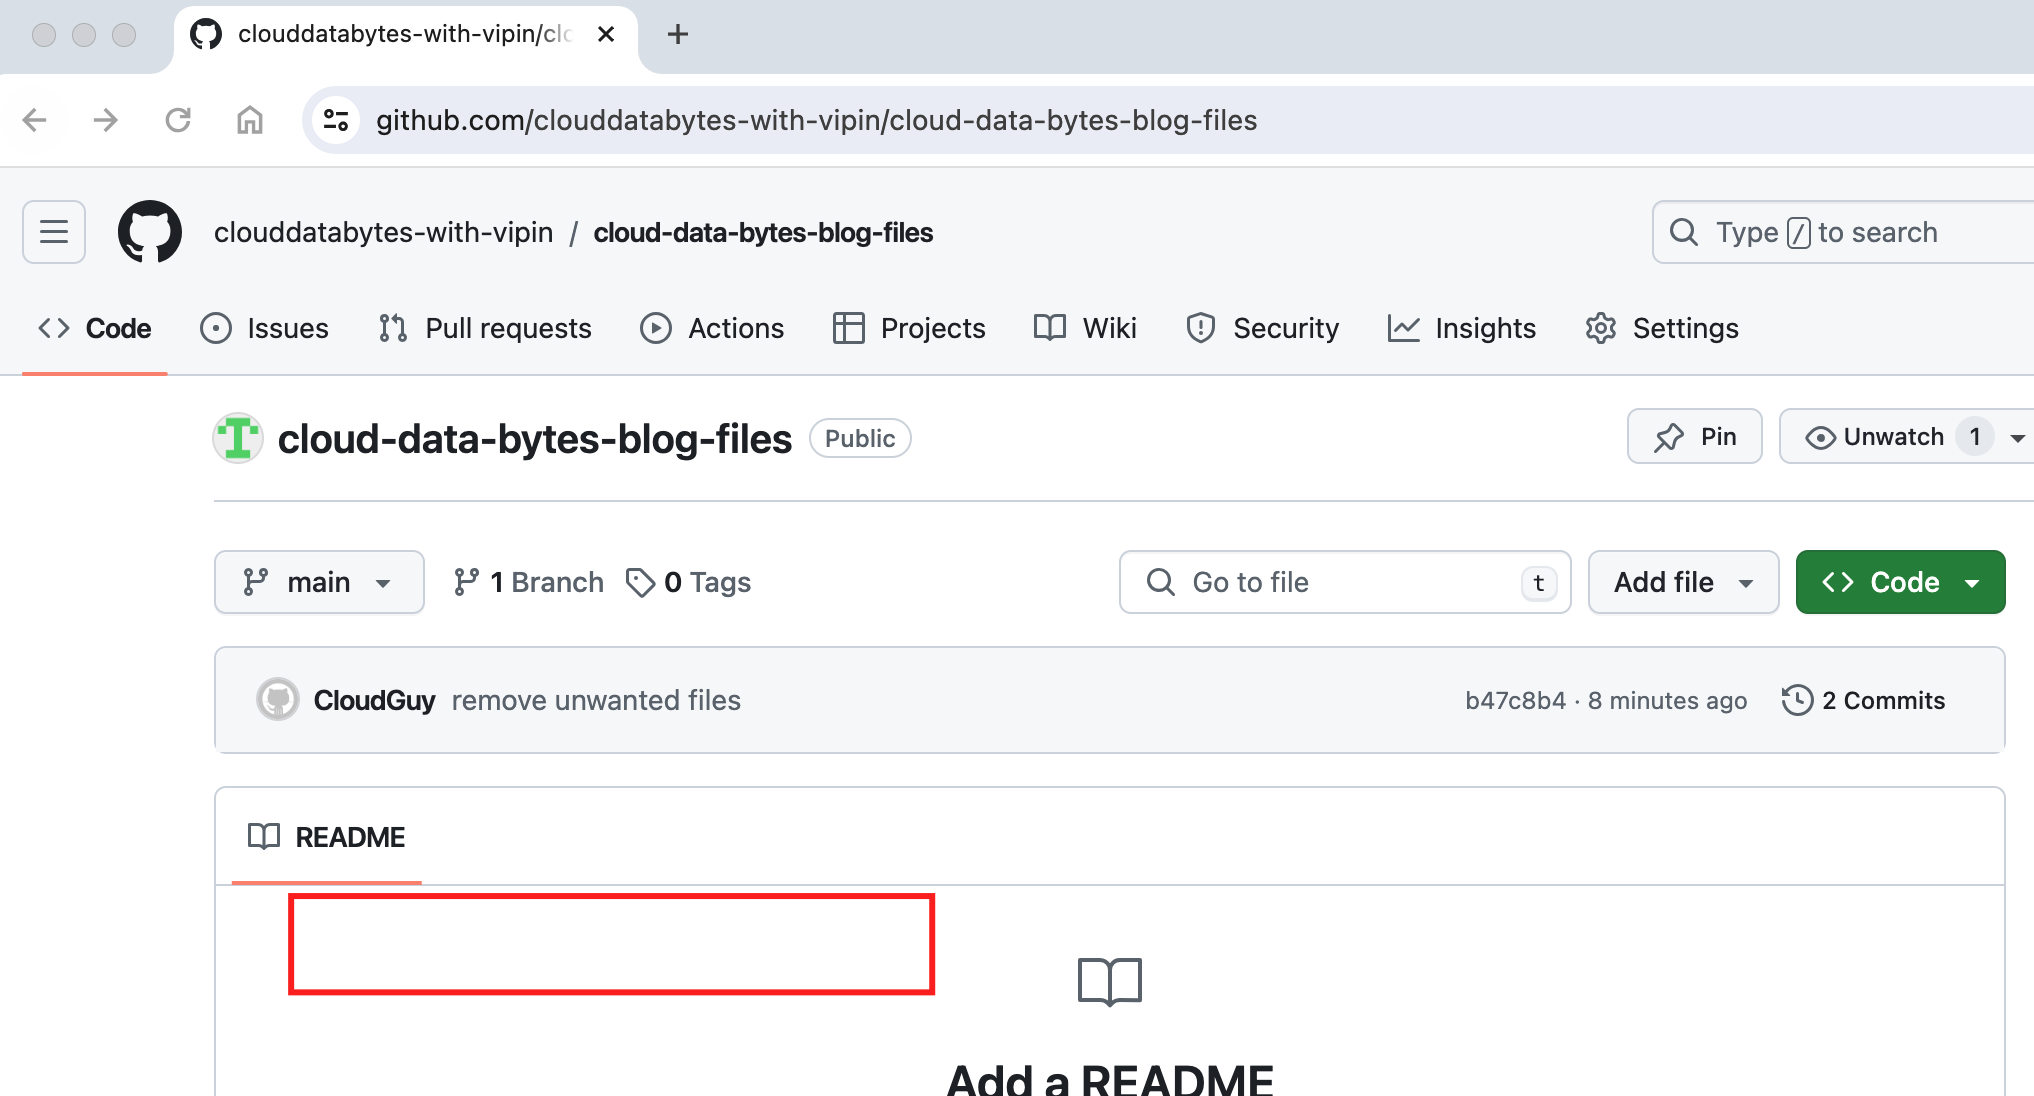
Task: Go to browser home page icon
Action: click(x=250, y=120)
